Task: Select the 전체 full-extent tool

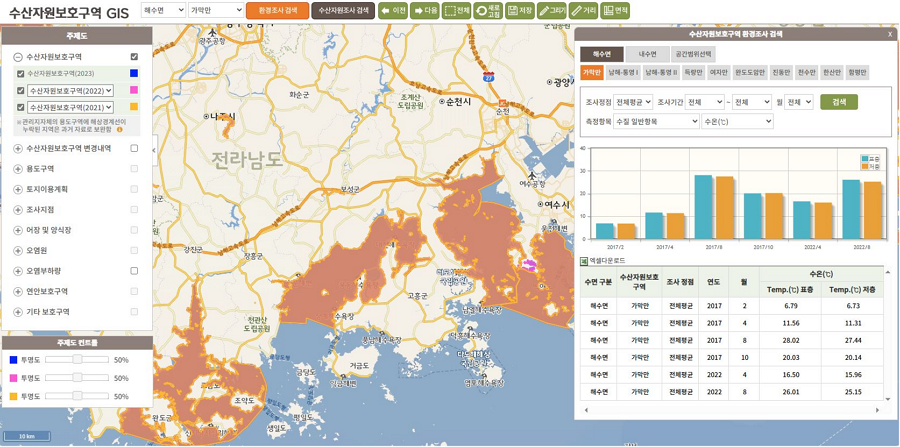Action: click(x=457, y=10)
